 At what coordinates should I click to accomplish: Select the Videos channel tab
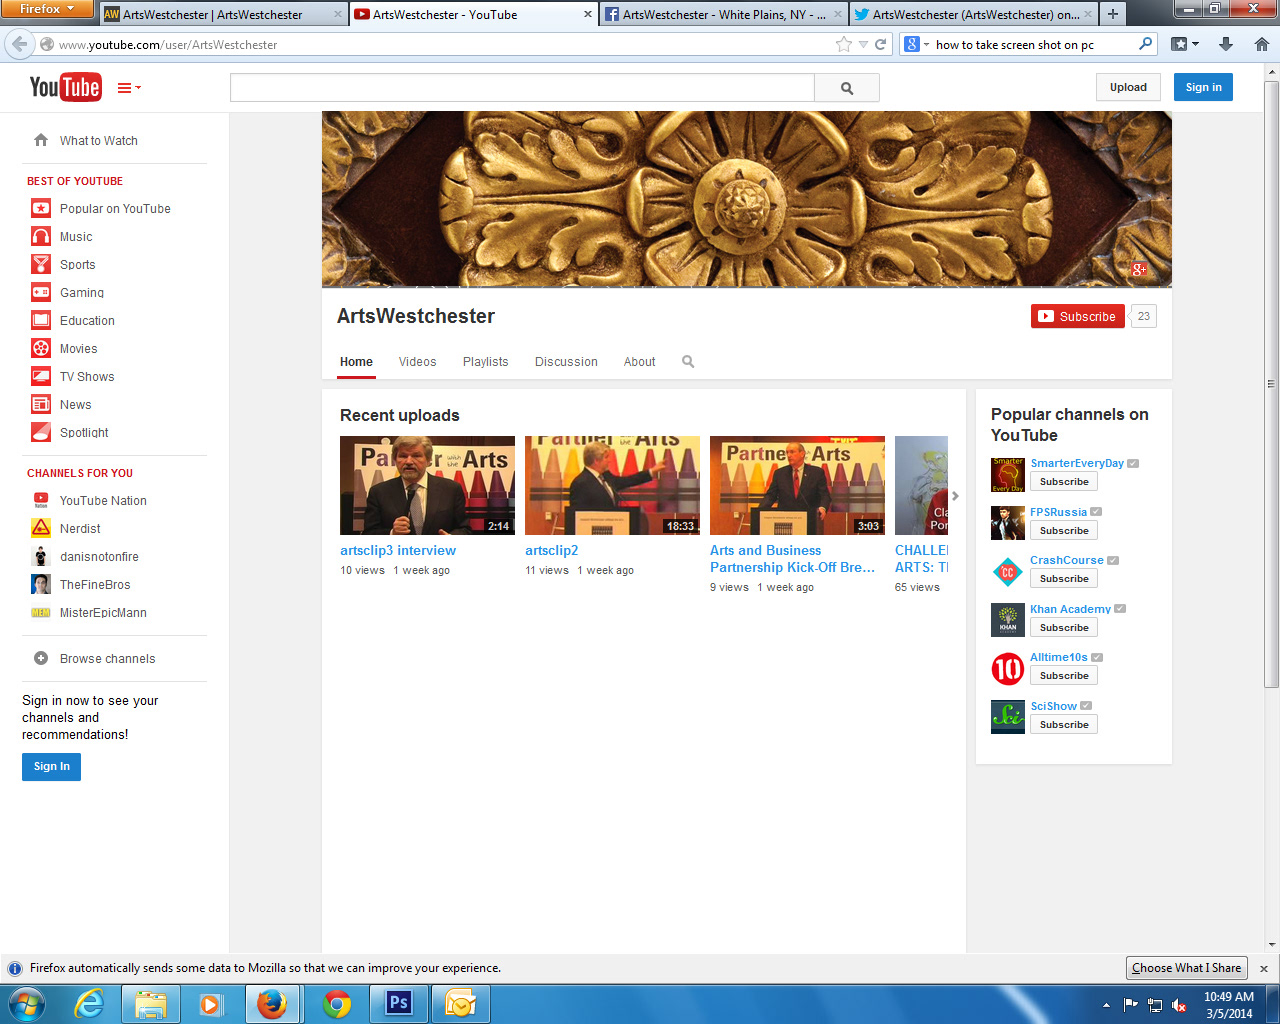tap(417, 362)
